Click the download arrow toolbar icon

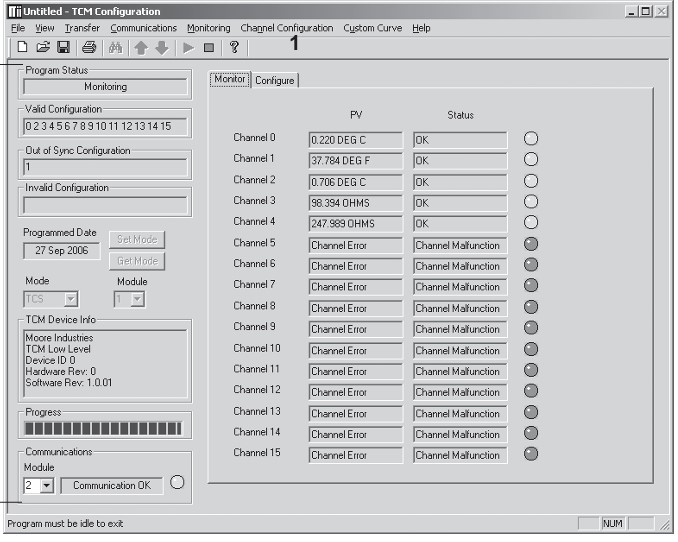(x=161, y=47)
